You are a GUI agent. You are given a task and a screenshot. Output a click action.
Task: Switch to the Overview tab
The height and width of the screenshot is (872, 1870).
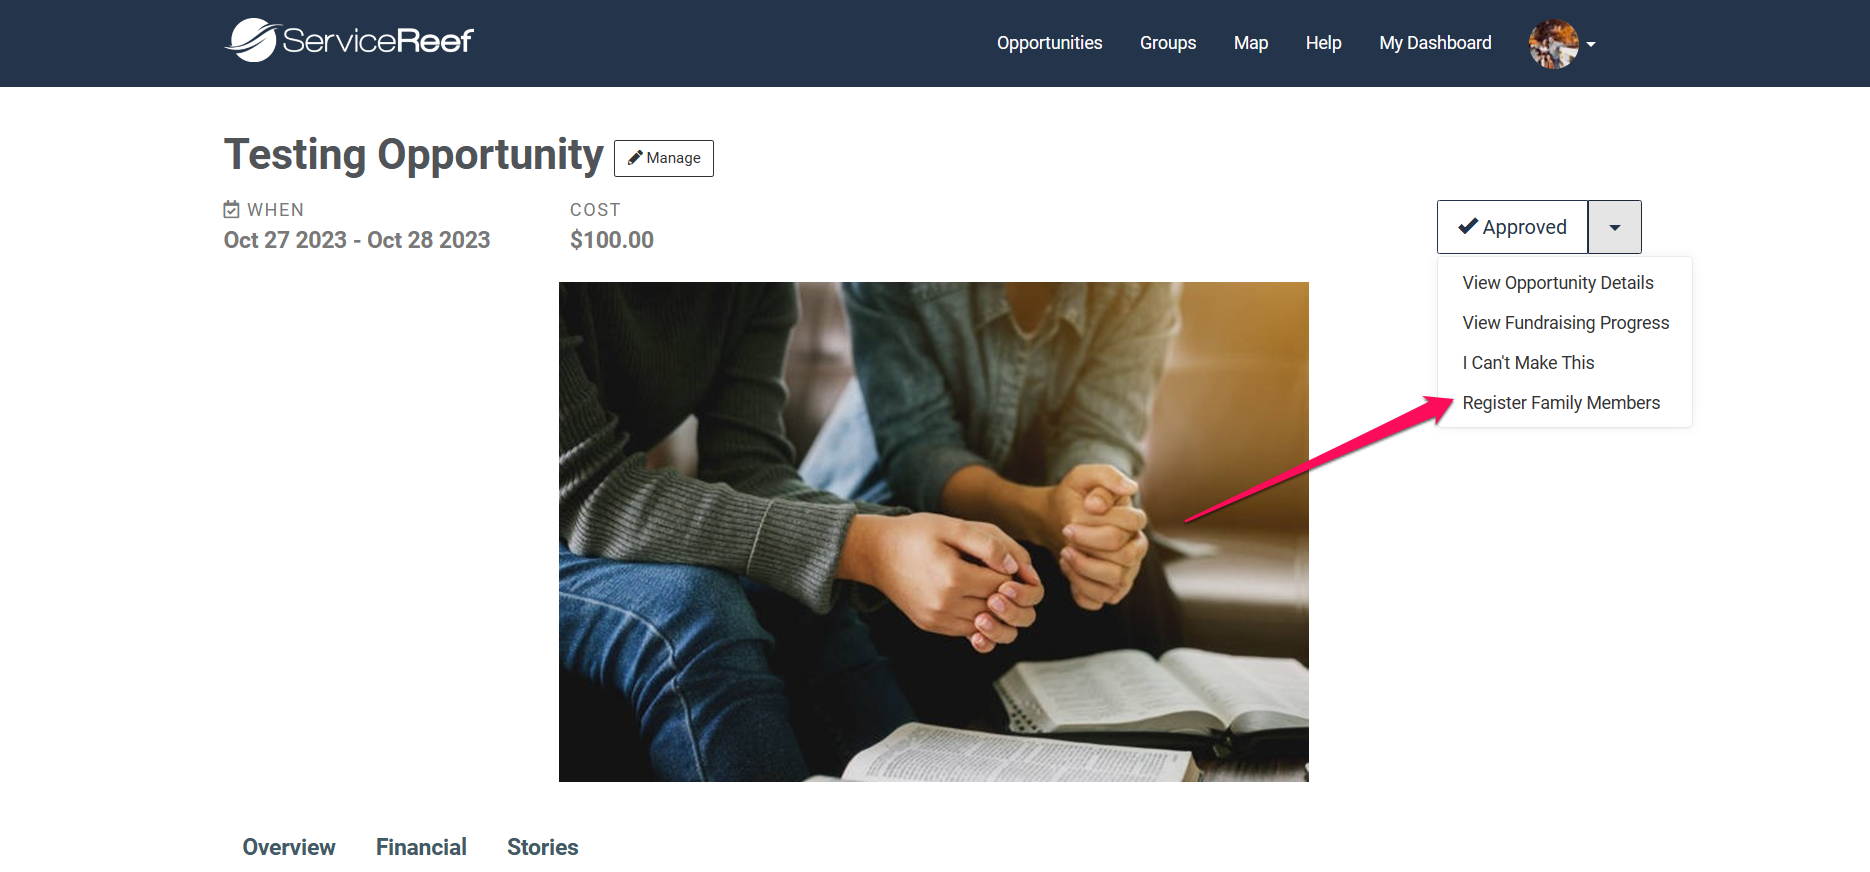click(289, 847)
